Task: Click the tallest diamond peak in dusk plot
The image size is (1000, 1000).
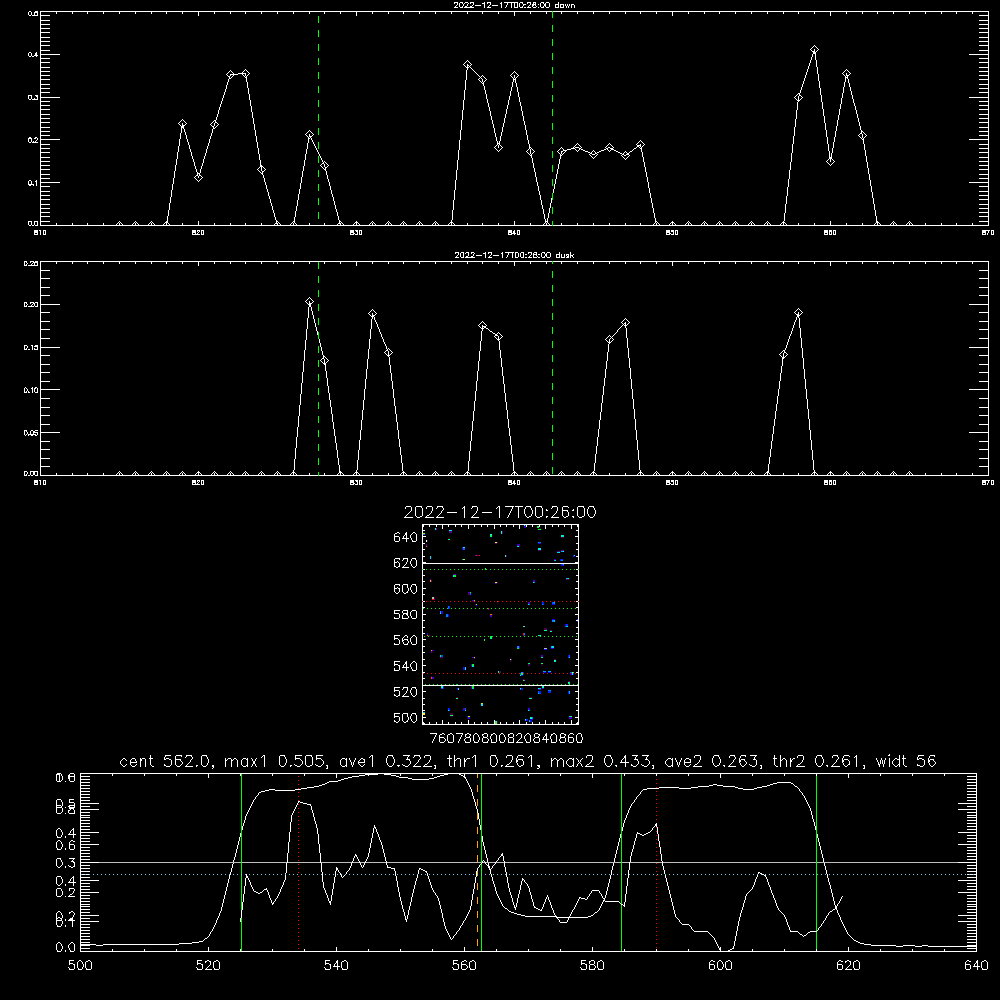Action: coord(309,302)
